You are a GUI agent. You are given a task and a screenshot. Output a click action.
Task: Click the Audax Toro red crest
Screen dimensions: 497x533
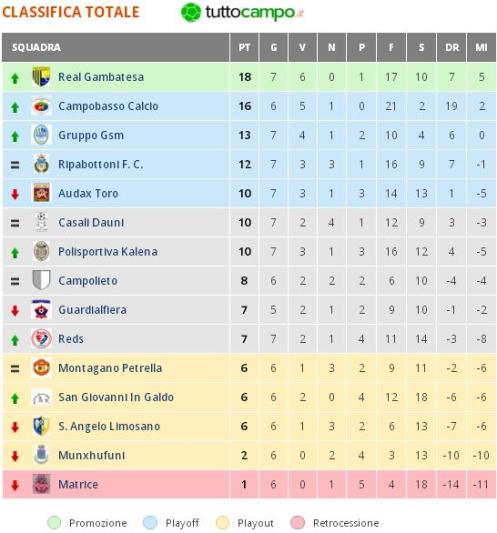41,193
